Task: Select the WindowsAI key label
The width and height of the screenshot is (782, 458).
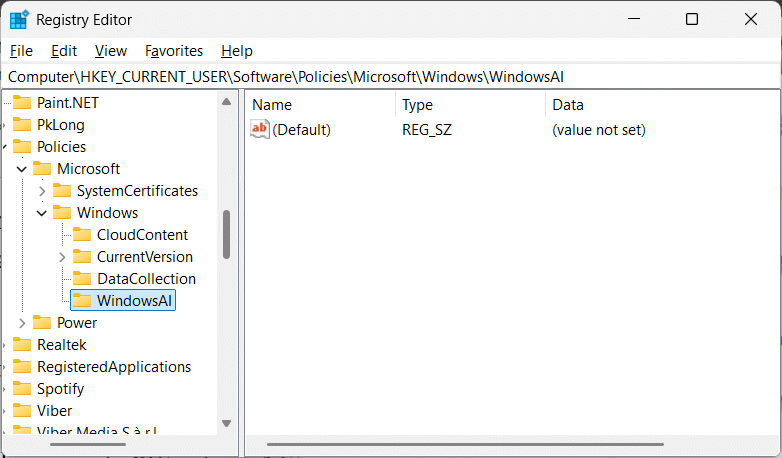Action: click(134, 300)
